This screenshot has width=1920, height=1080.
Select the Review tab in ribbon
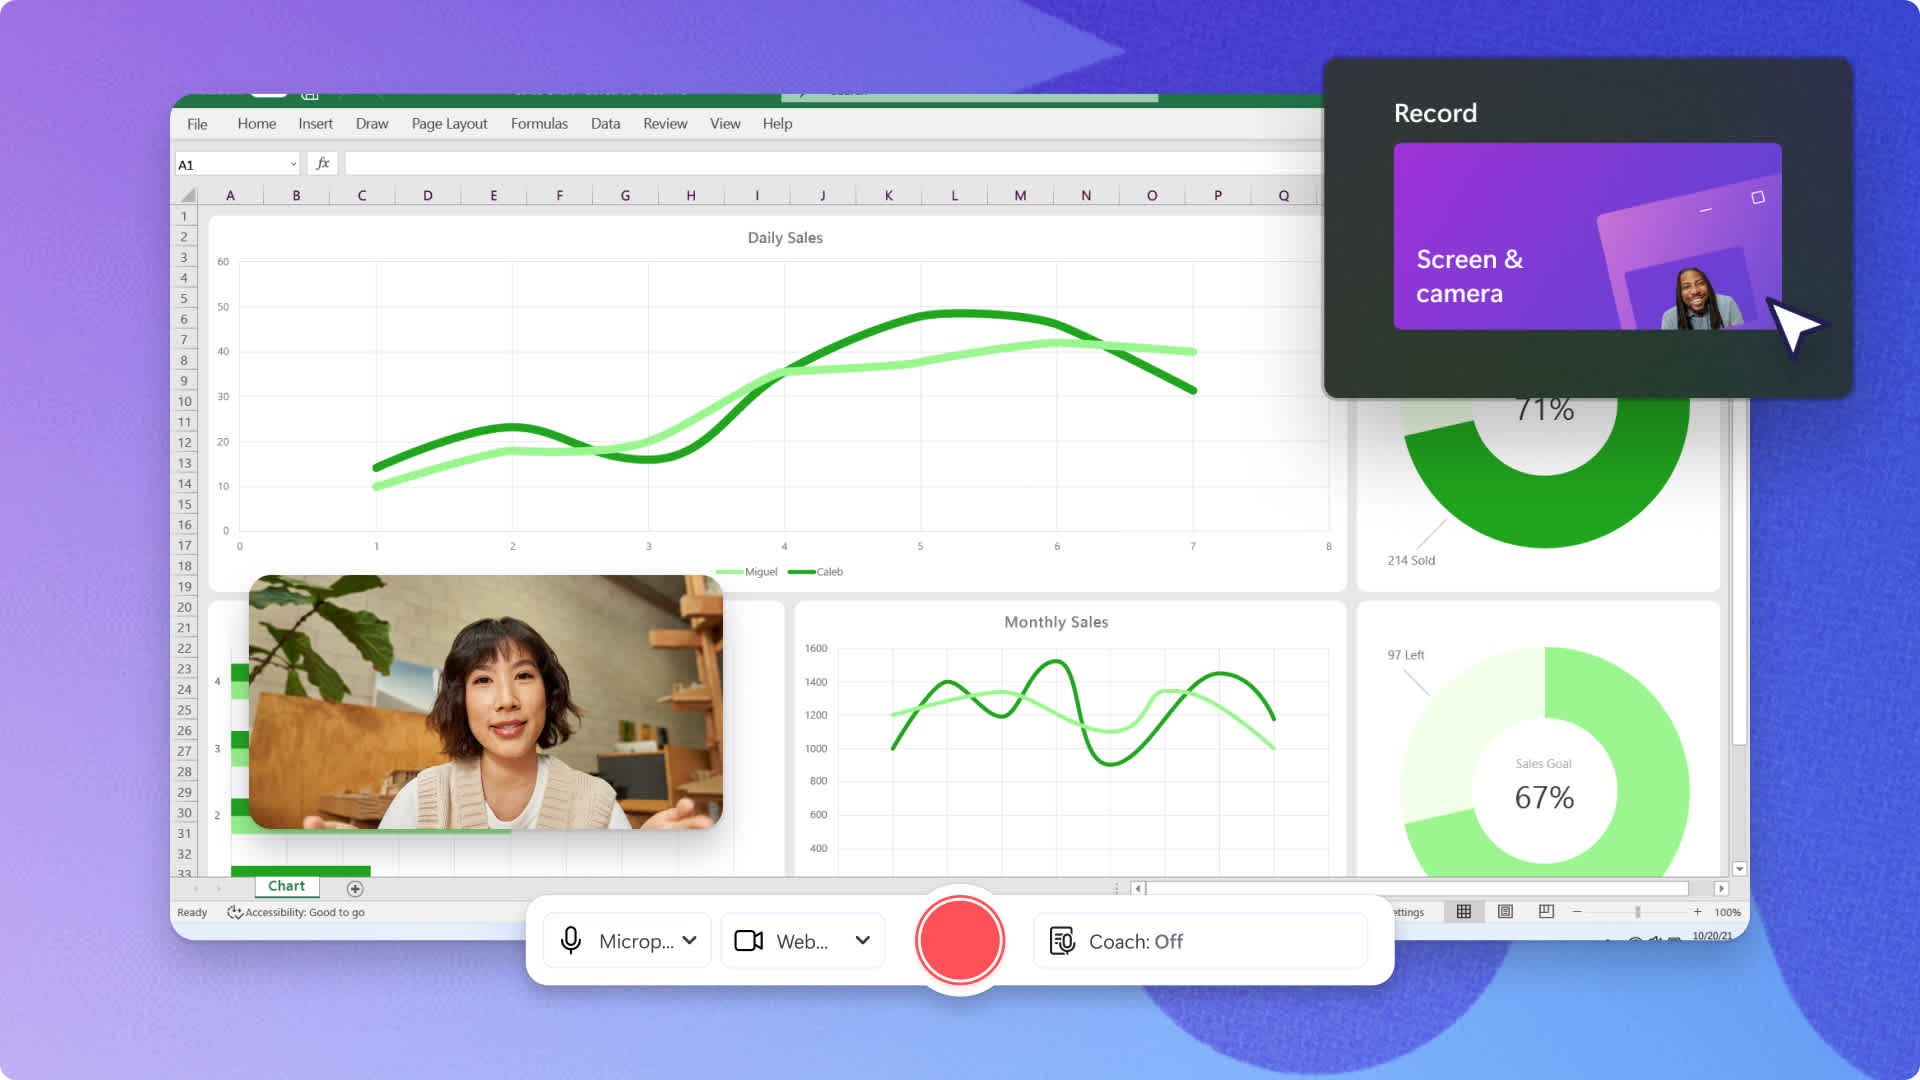(662, 124)
